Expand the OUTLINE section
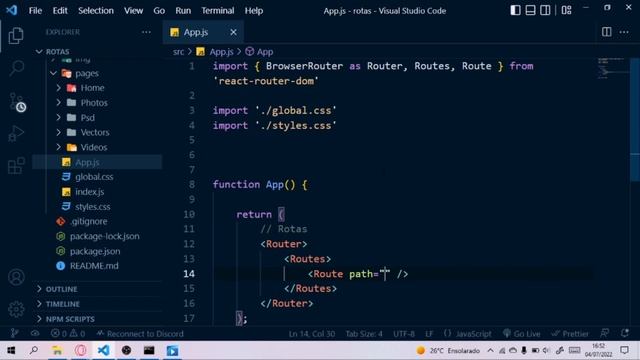This screenshot has width=640, height=360. (97, 289)
